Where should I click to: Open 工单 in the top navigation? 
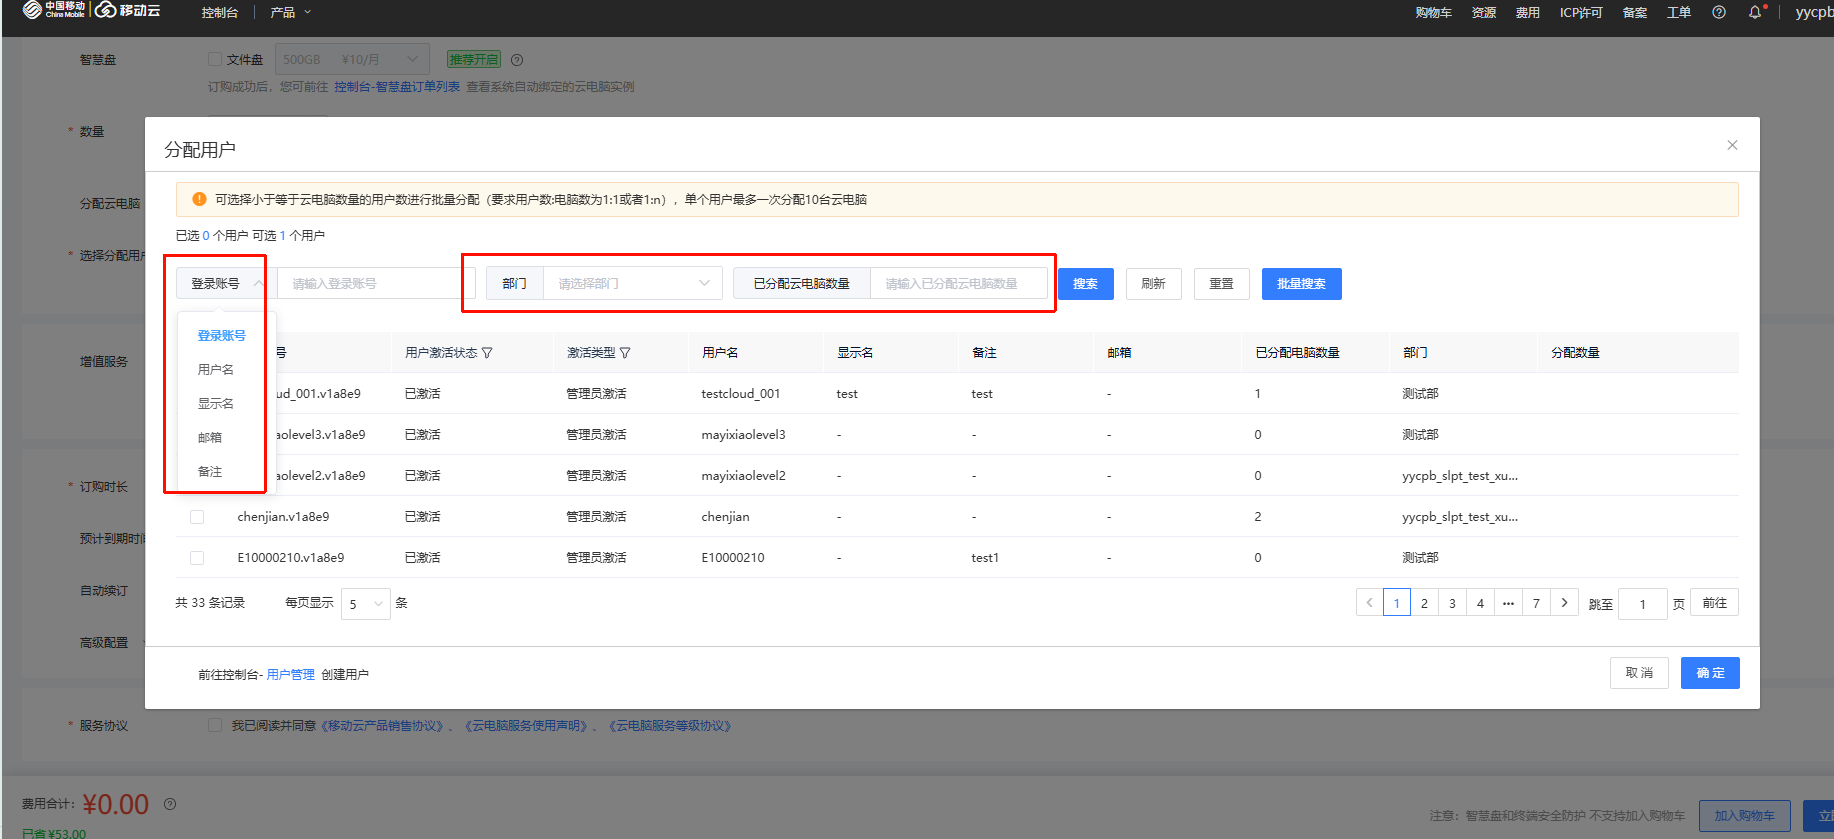pyautogui.click(x=1679, y=13)
